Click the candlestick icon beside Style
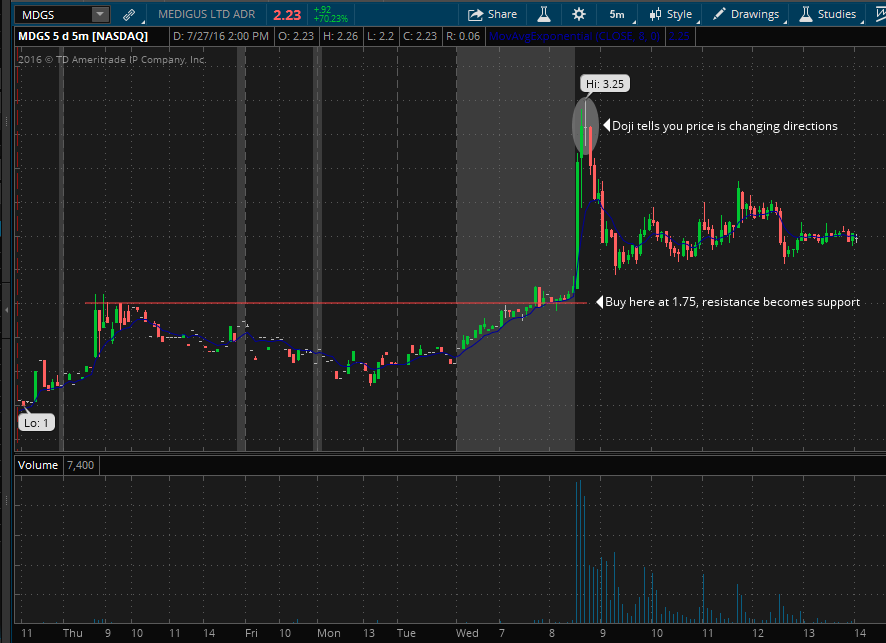Image resolution: width=886 pixels, height=643 pixels. click(x=655, y=14)
